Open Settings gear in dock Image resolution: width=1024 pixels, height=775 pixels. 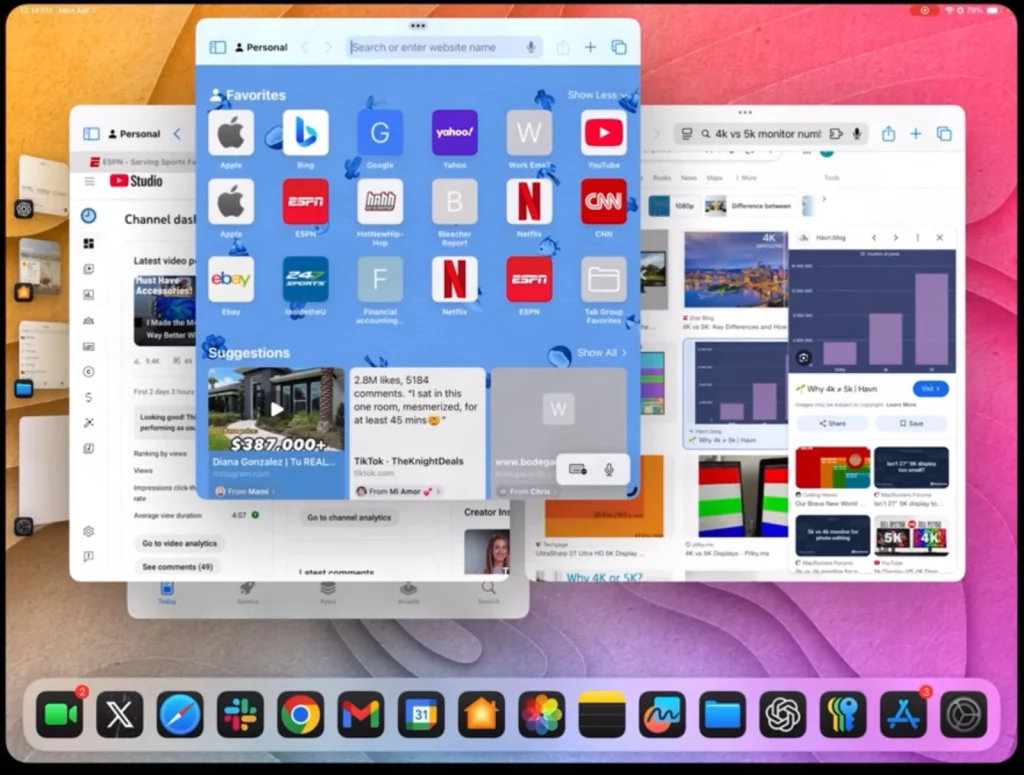click(x=963, y=715)
